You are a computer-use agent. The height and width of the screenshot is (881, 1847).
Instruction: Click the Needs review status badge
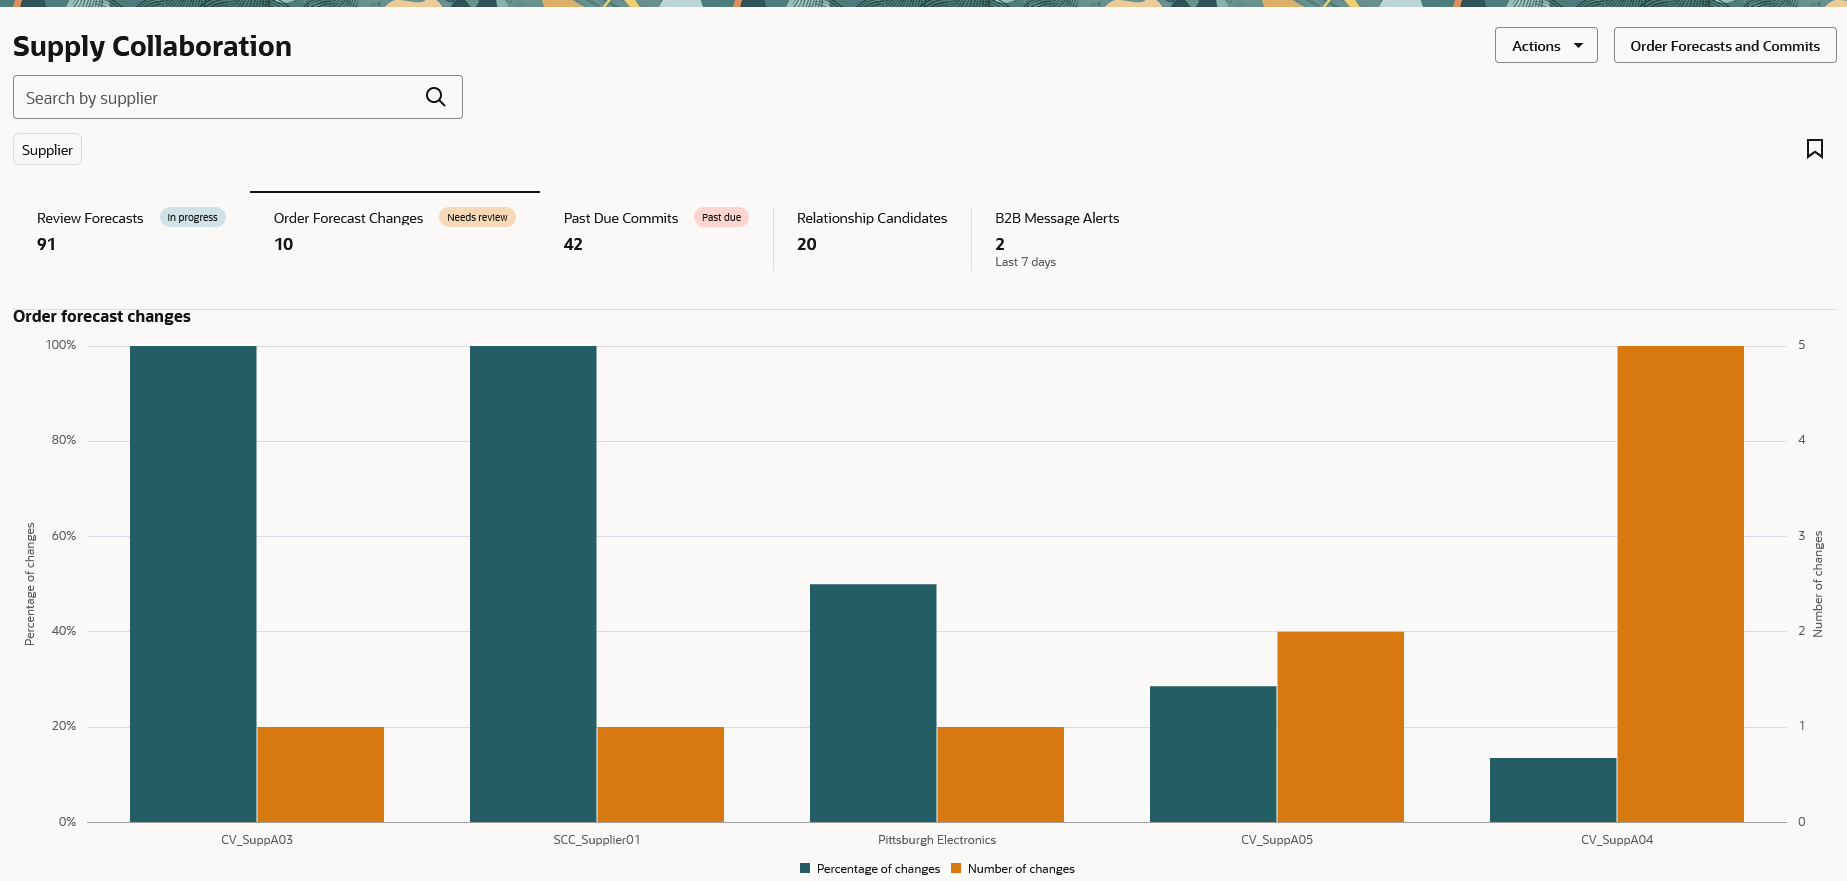tap(477, 217)
